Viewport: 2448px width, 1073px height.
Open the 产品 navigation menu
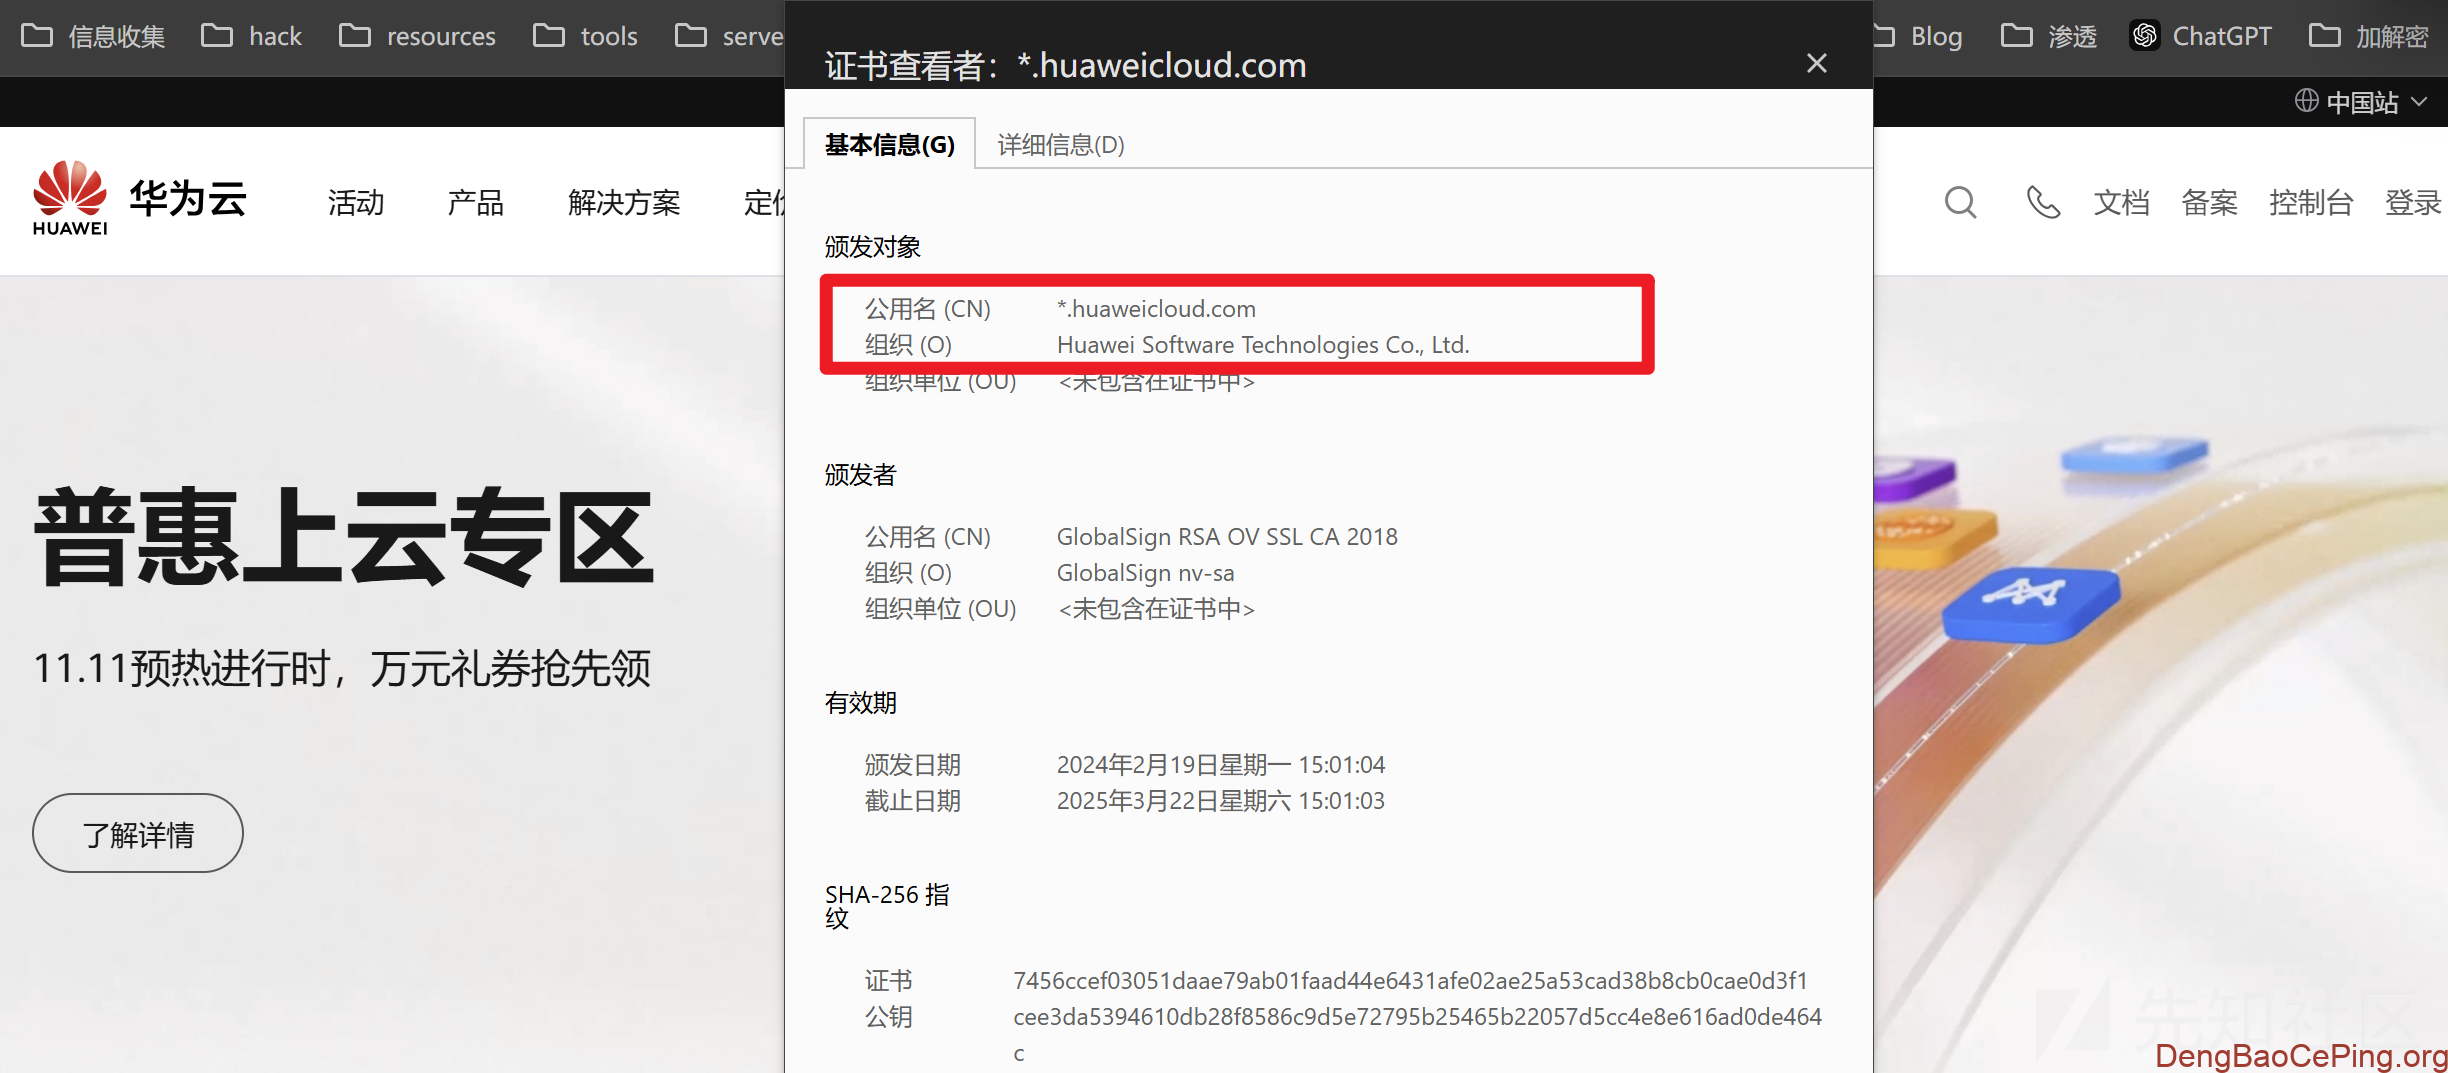(475, 203)
